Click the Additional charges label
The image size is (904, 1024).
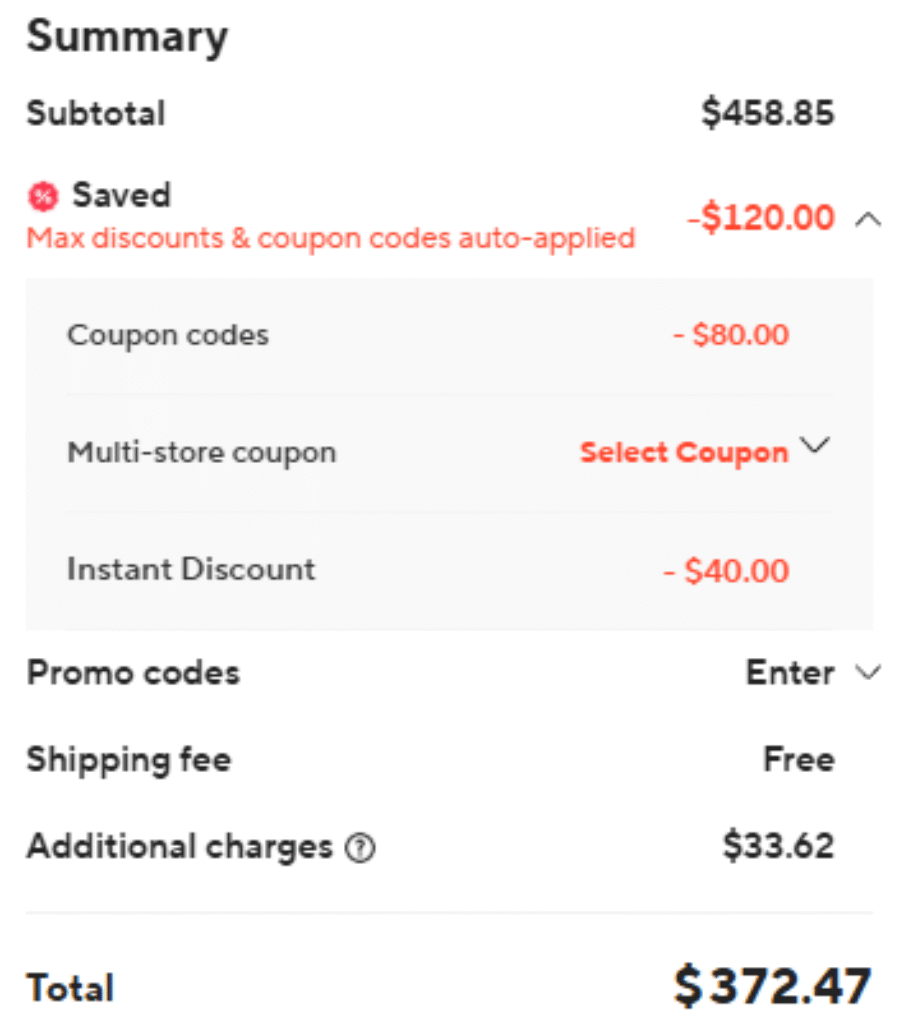179,847
